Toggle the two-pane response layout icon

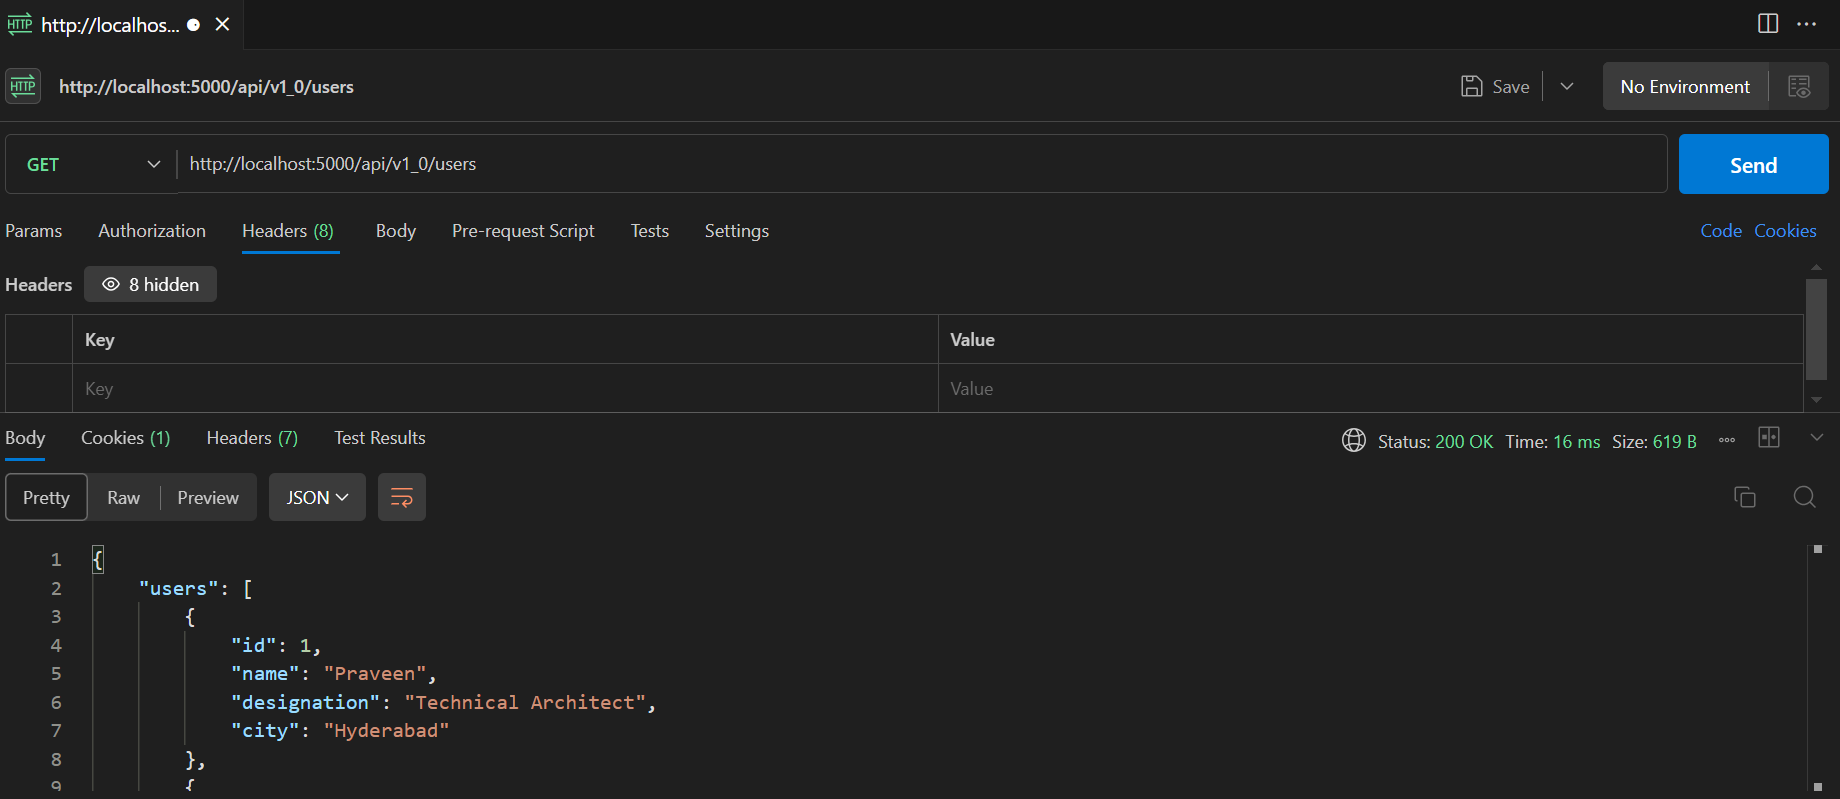[1769, 438]
